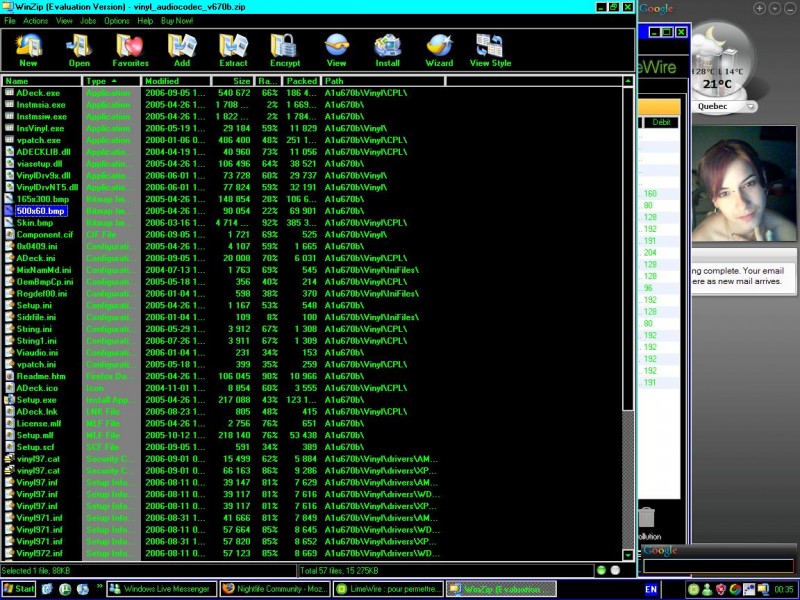The image size is (800, 600).
Task: Click the Open archive toolbar icon
Action: point(79,50)
